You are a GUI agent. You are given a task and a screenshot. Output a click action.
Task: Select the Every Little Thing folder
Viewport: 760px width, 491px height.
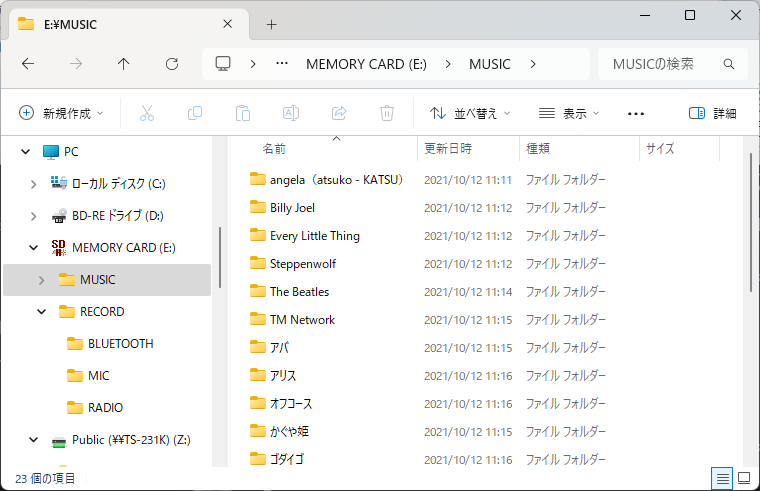(315, 236)
